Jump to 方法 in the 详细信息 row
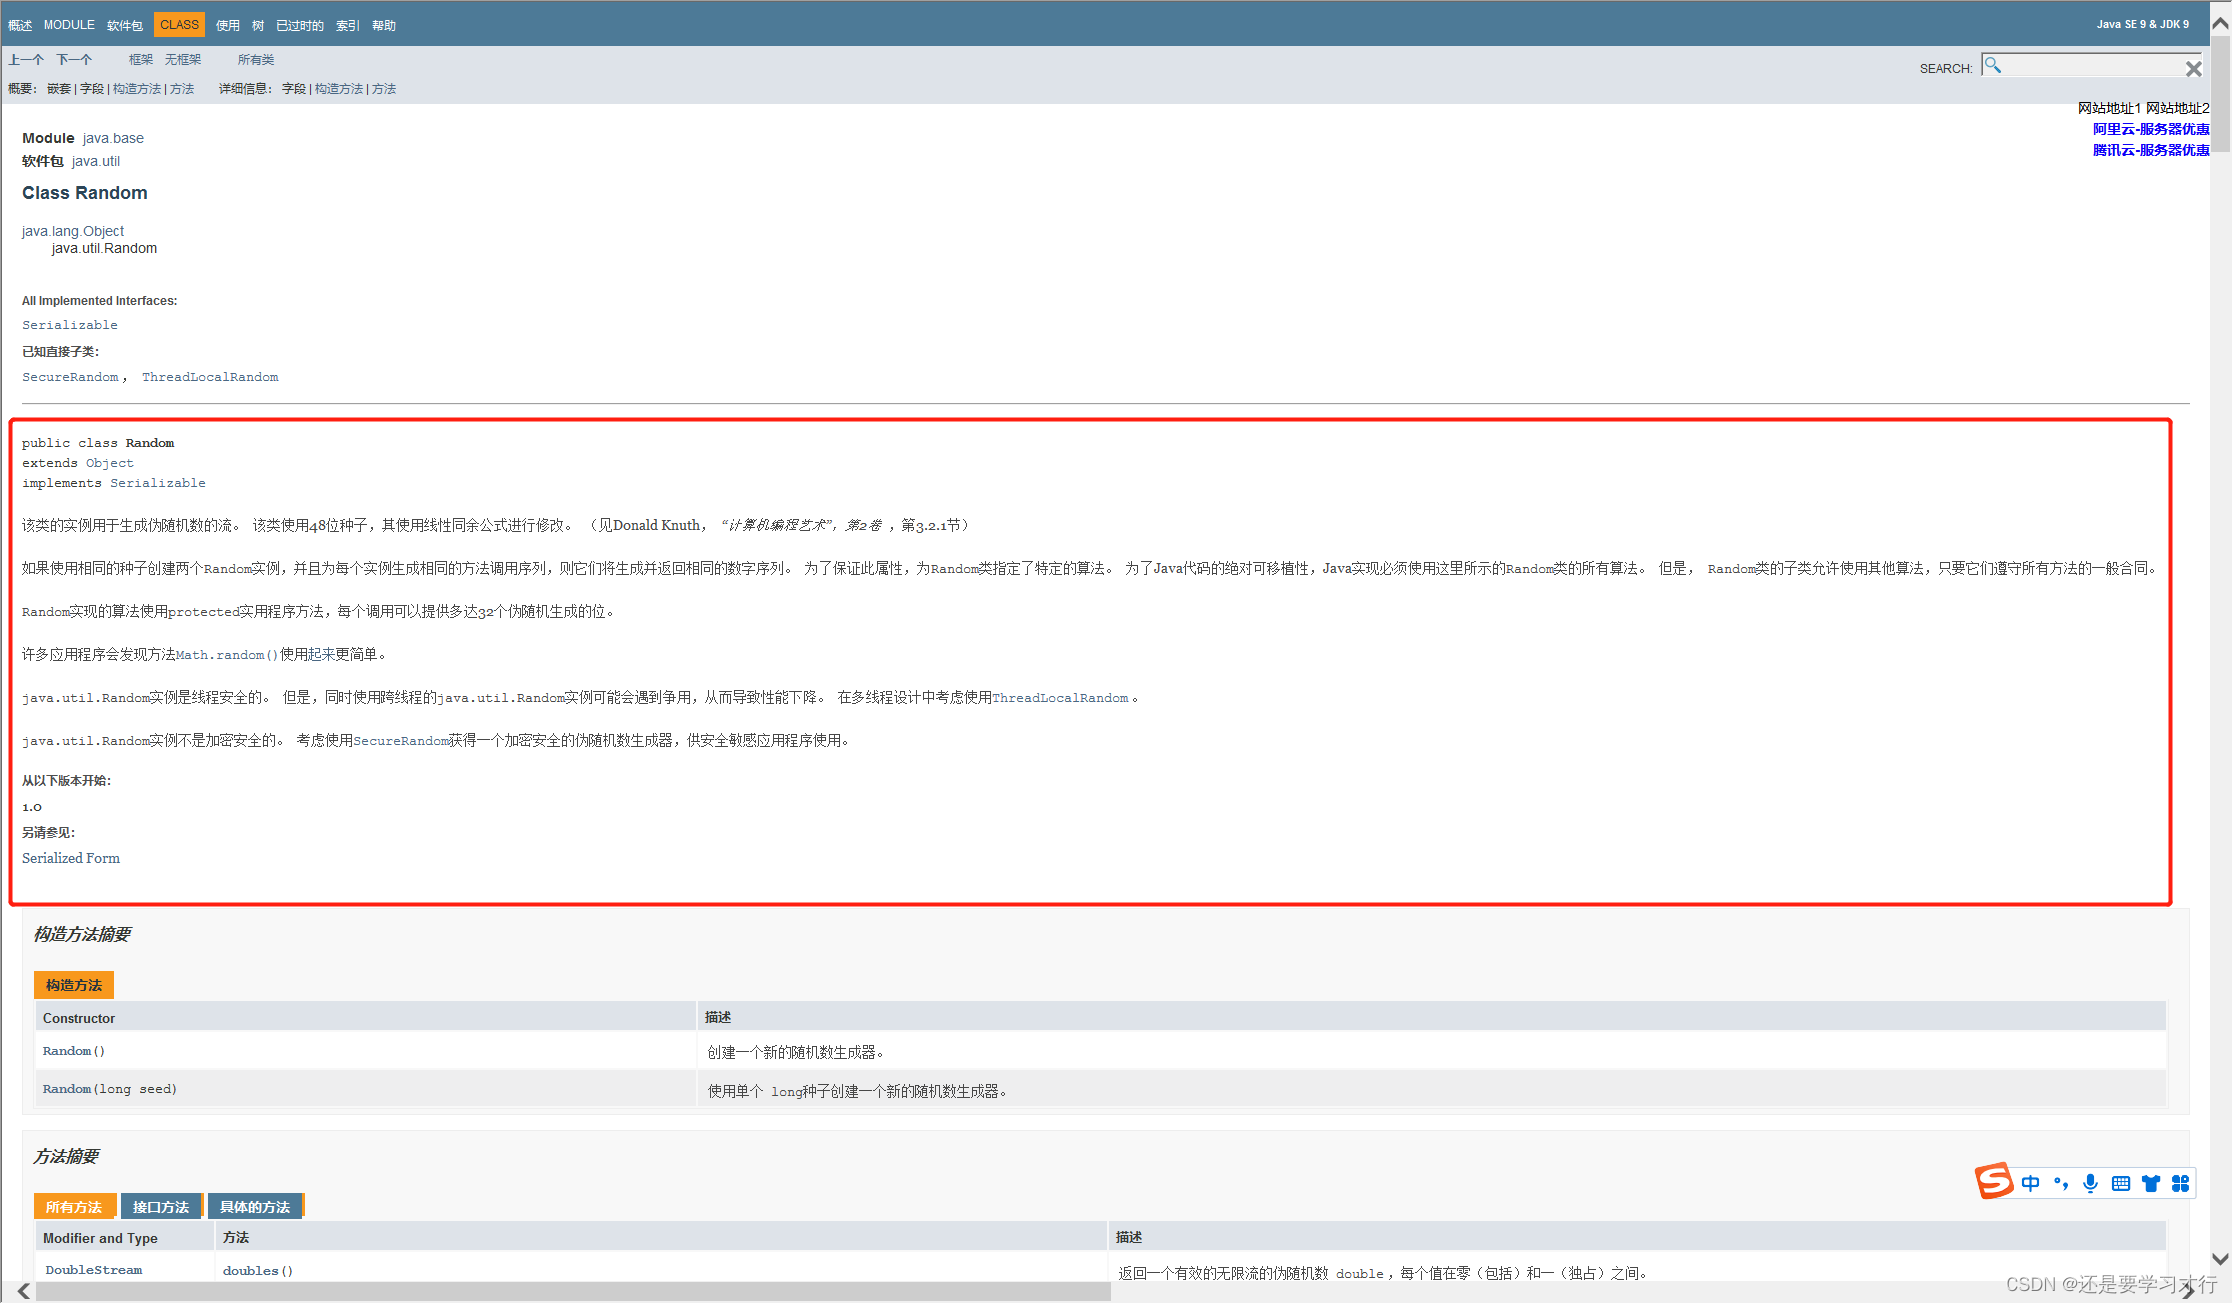The width and height of the screenshot is (2233, 1304). click(384, 89)
